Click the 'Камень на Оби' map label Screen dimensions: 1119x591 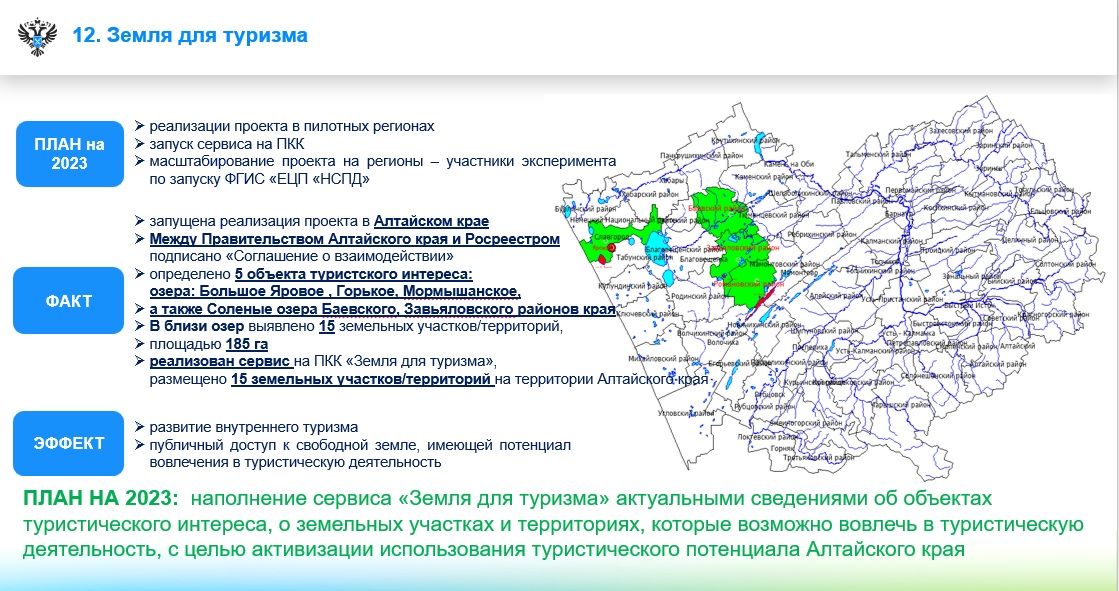[x=789, y=164]
